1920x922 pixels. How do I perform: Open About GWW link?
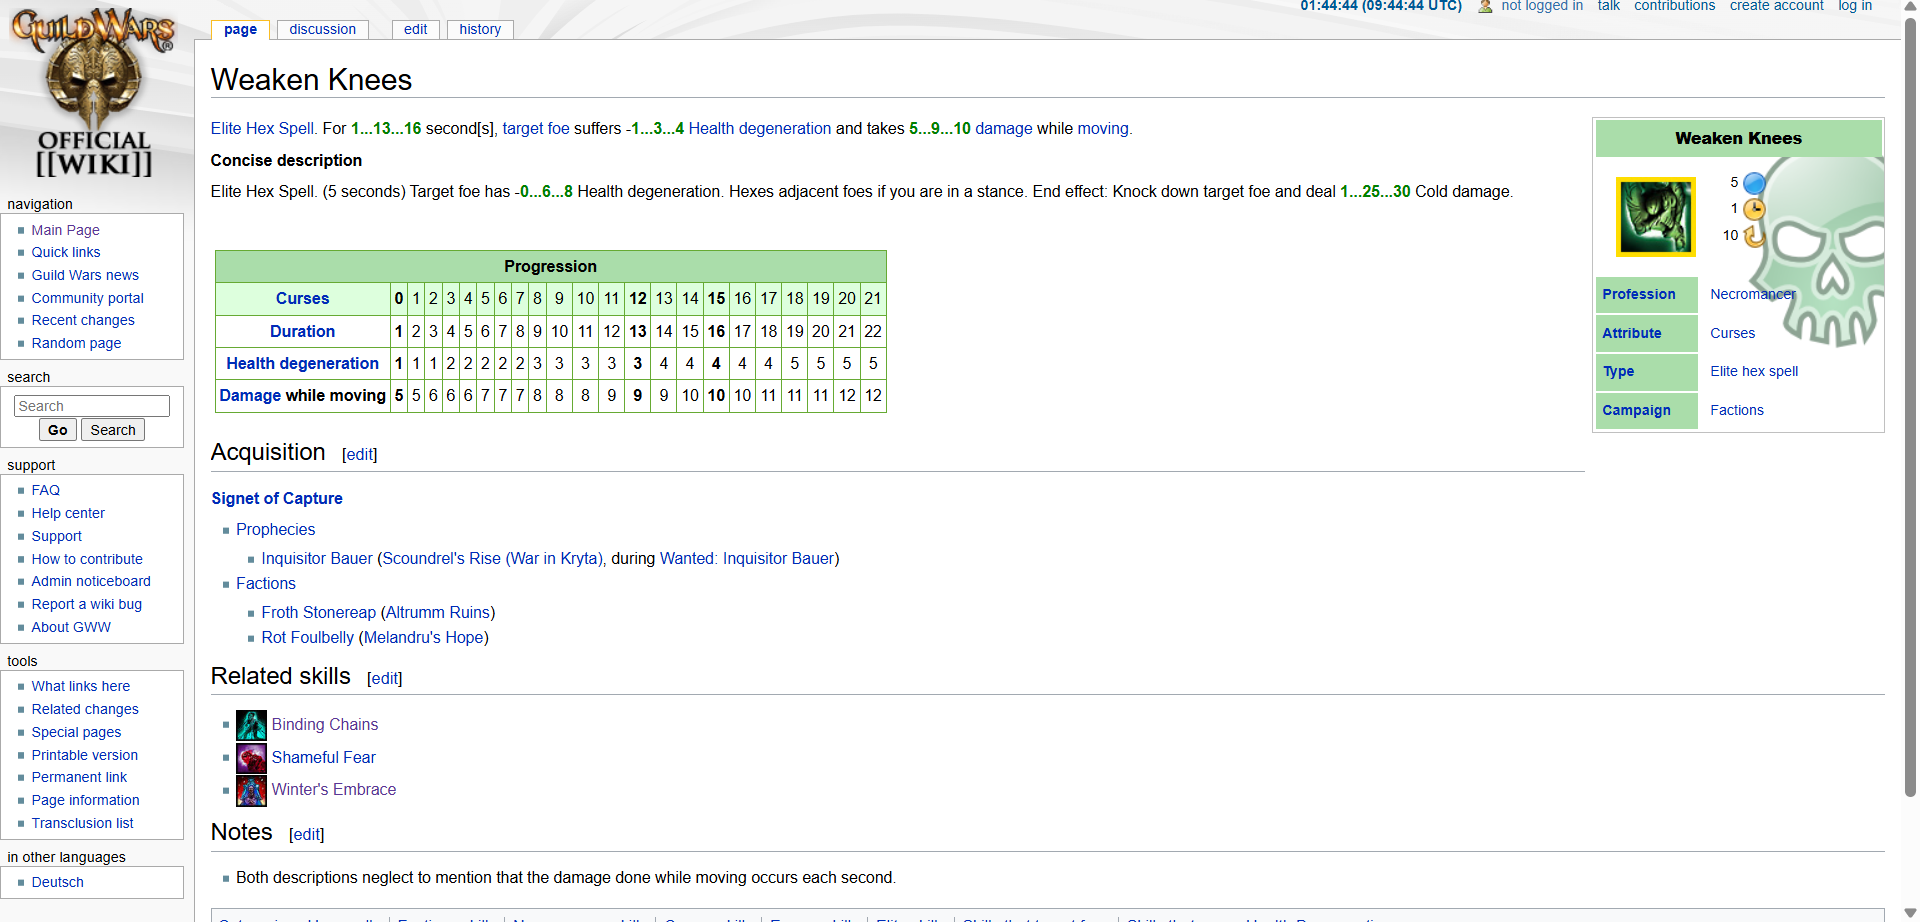tap(71, 627)
